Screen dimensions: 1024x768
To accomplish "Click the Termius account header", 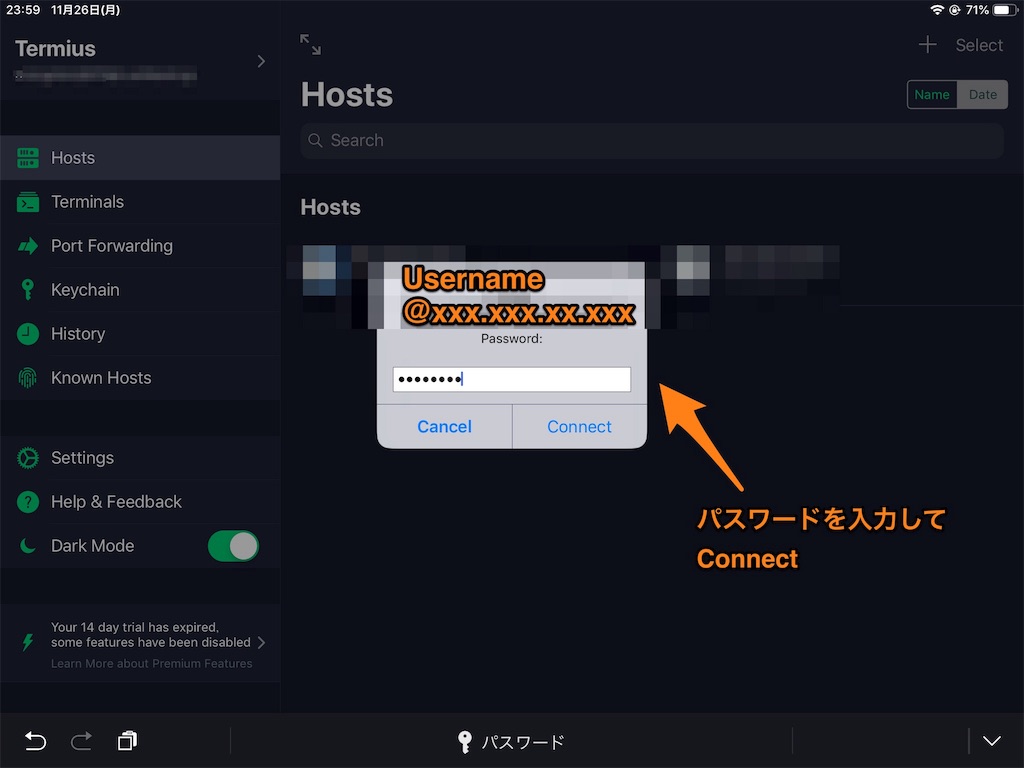I will pyautogui.click(x=140, y=60).
